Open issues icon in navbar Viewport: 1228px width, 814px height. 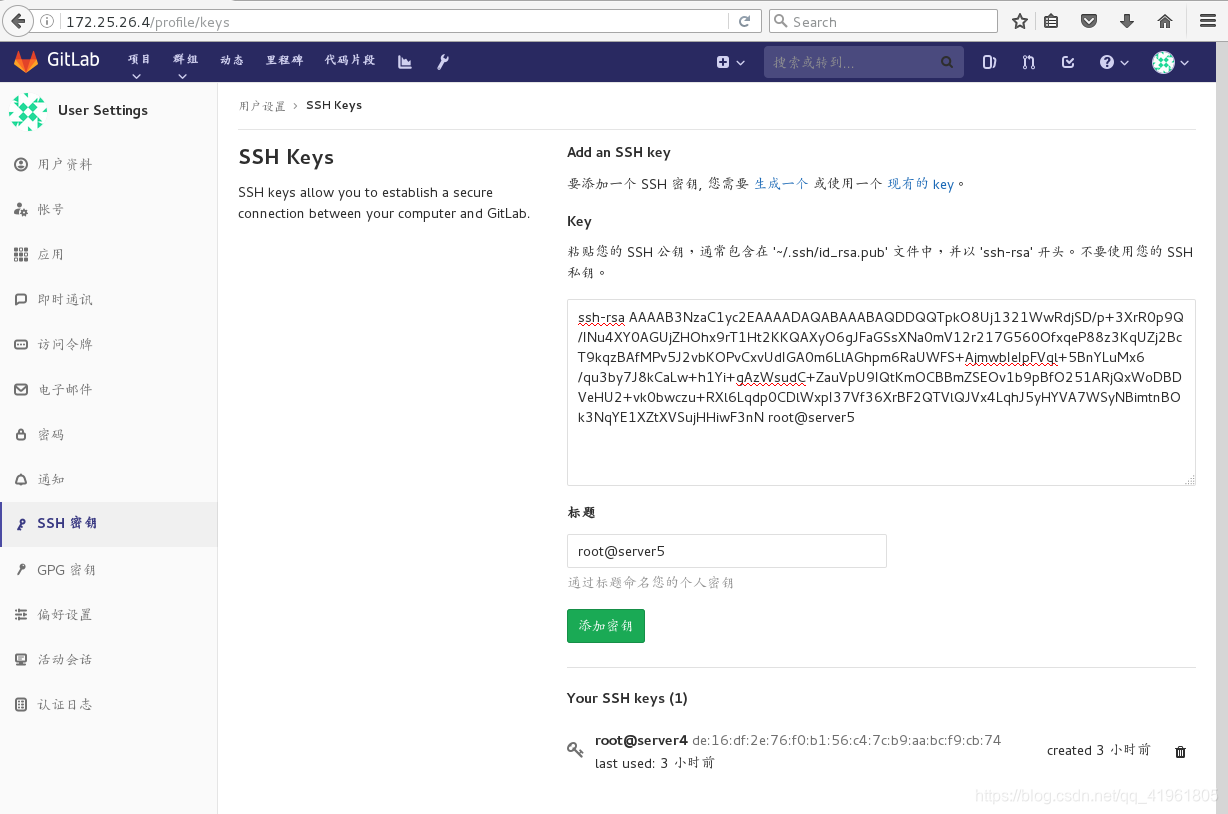(x=989, y=62)
